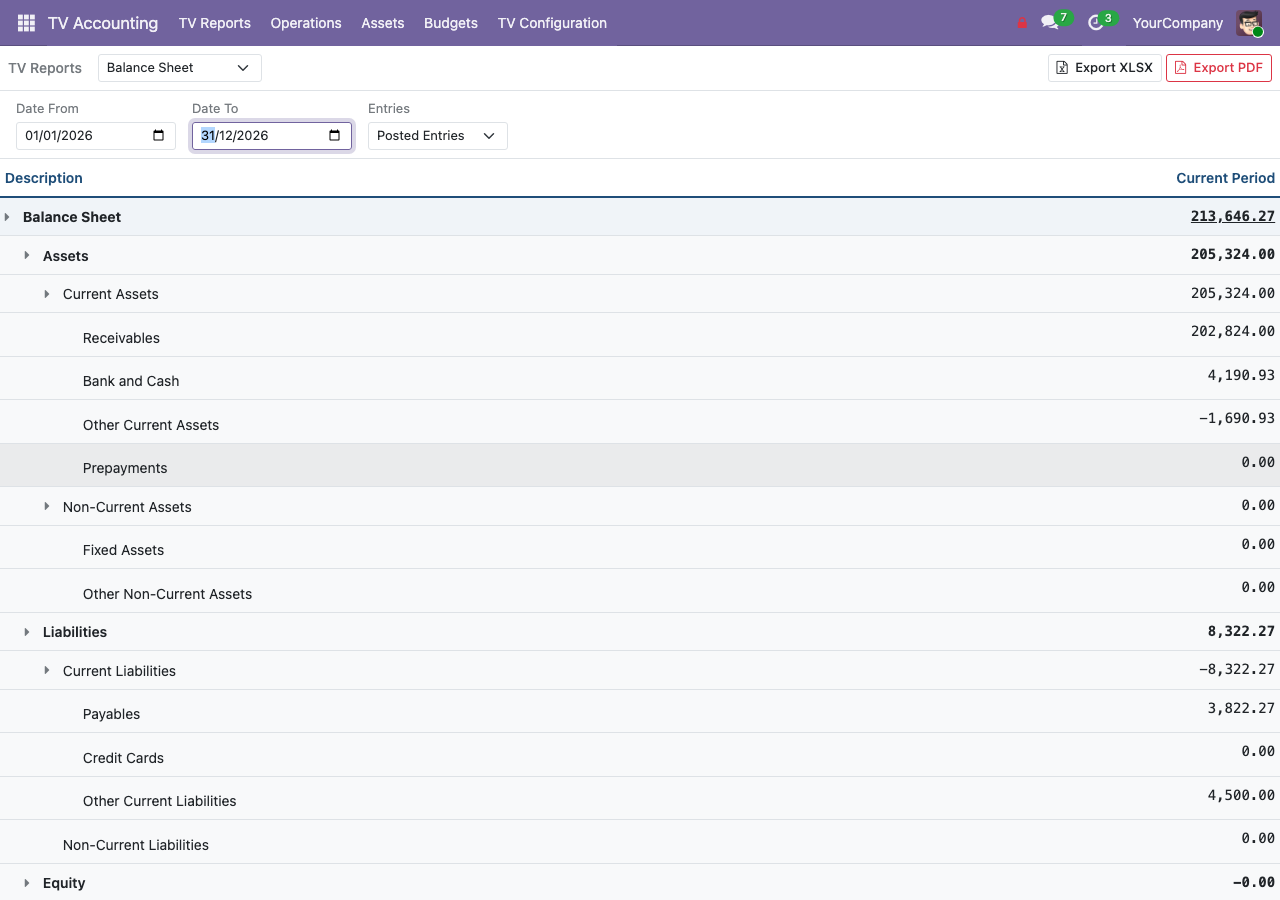Open the Posted Entries dropdown

[438, 136]
